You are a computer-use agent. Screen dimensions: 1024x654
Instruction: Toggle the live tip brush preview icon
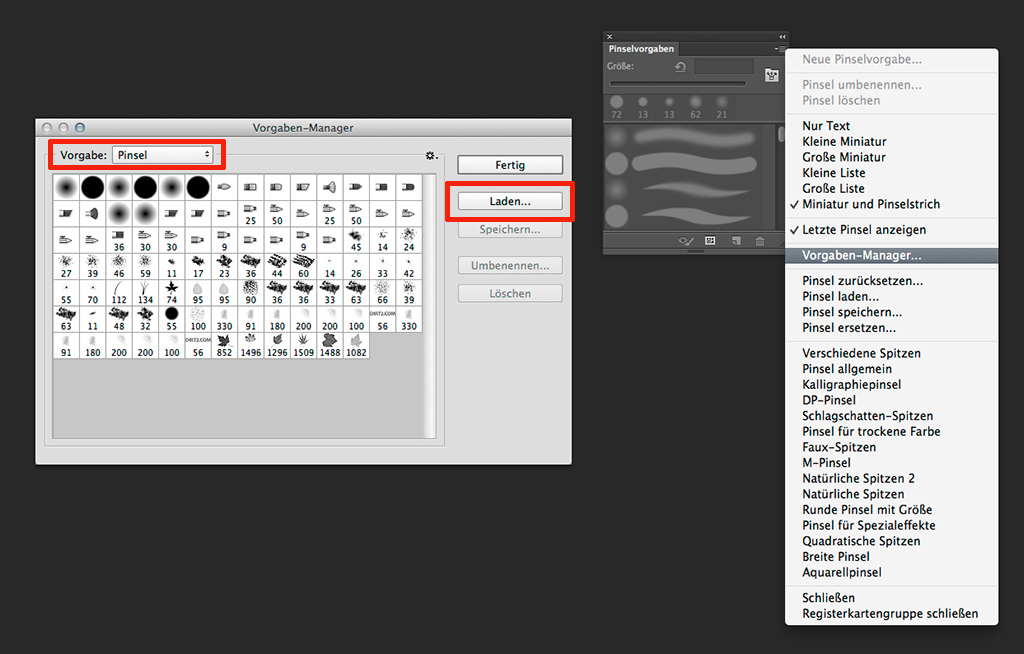(x=686, y=241)
